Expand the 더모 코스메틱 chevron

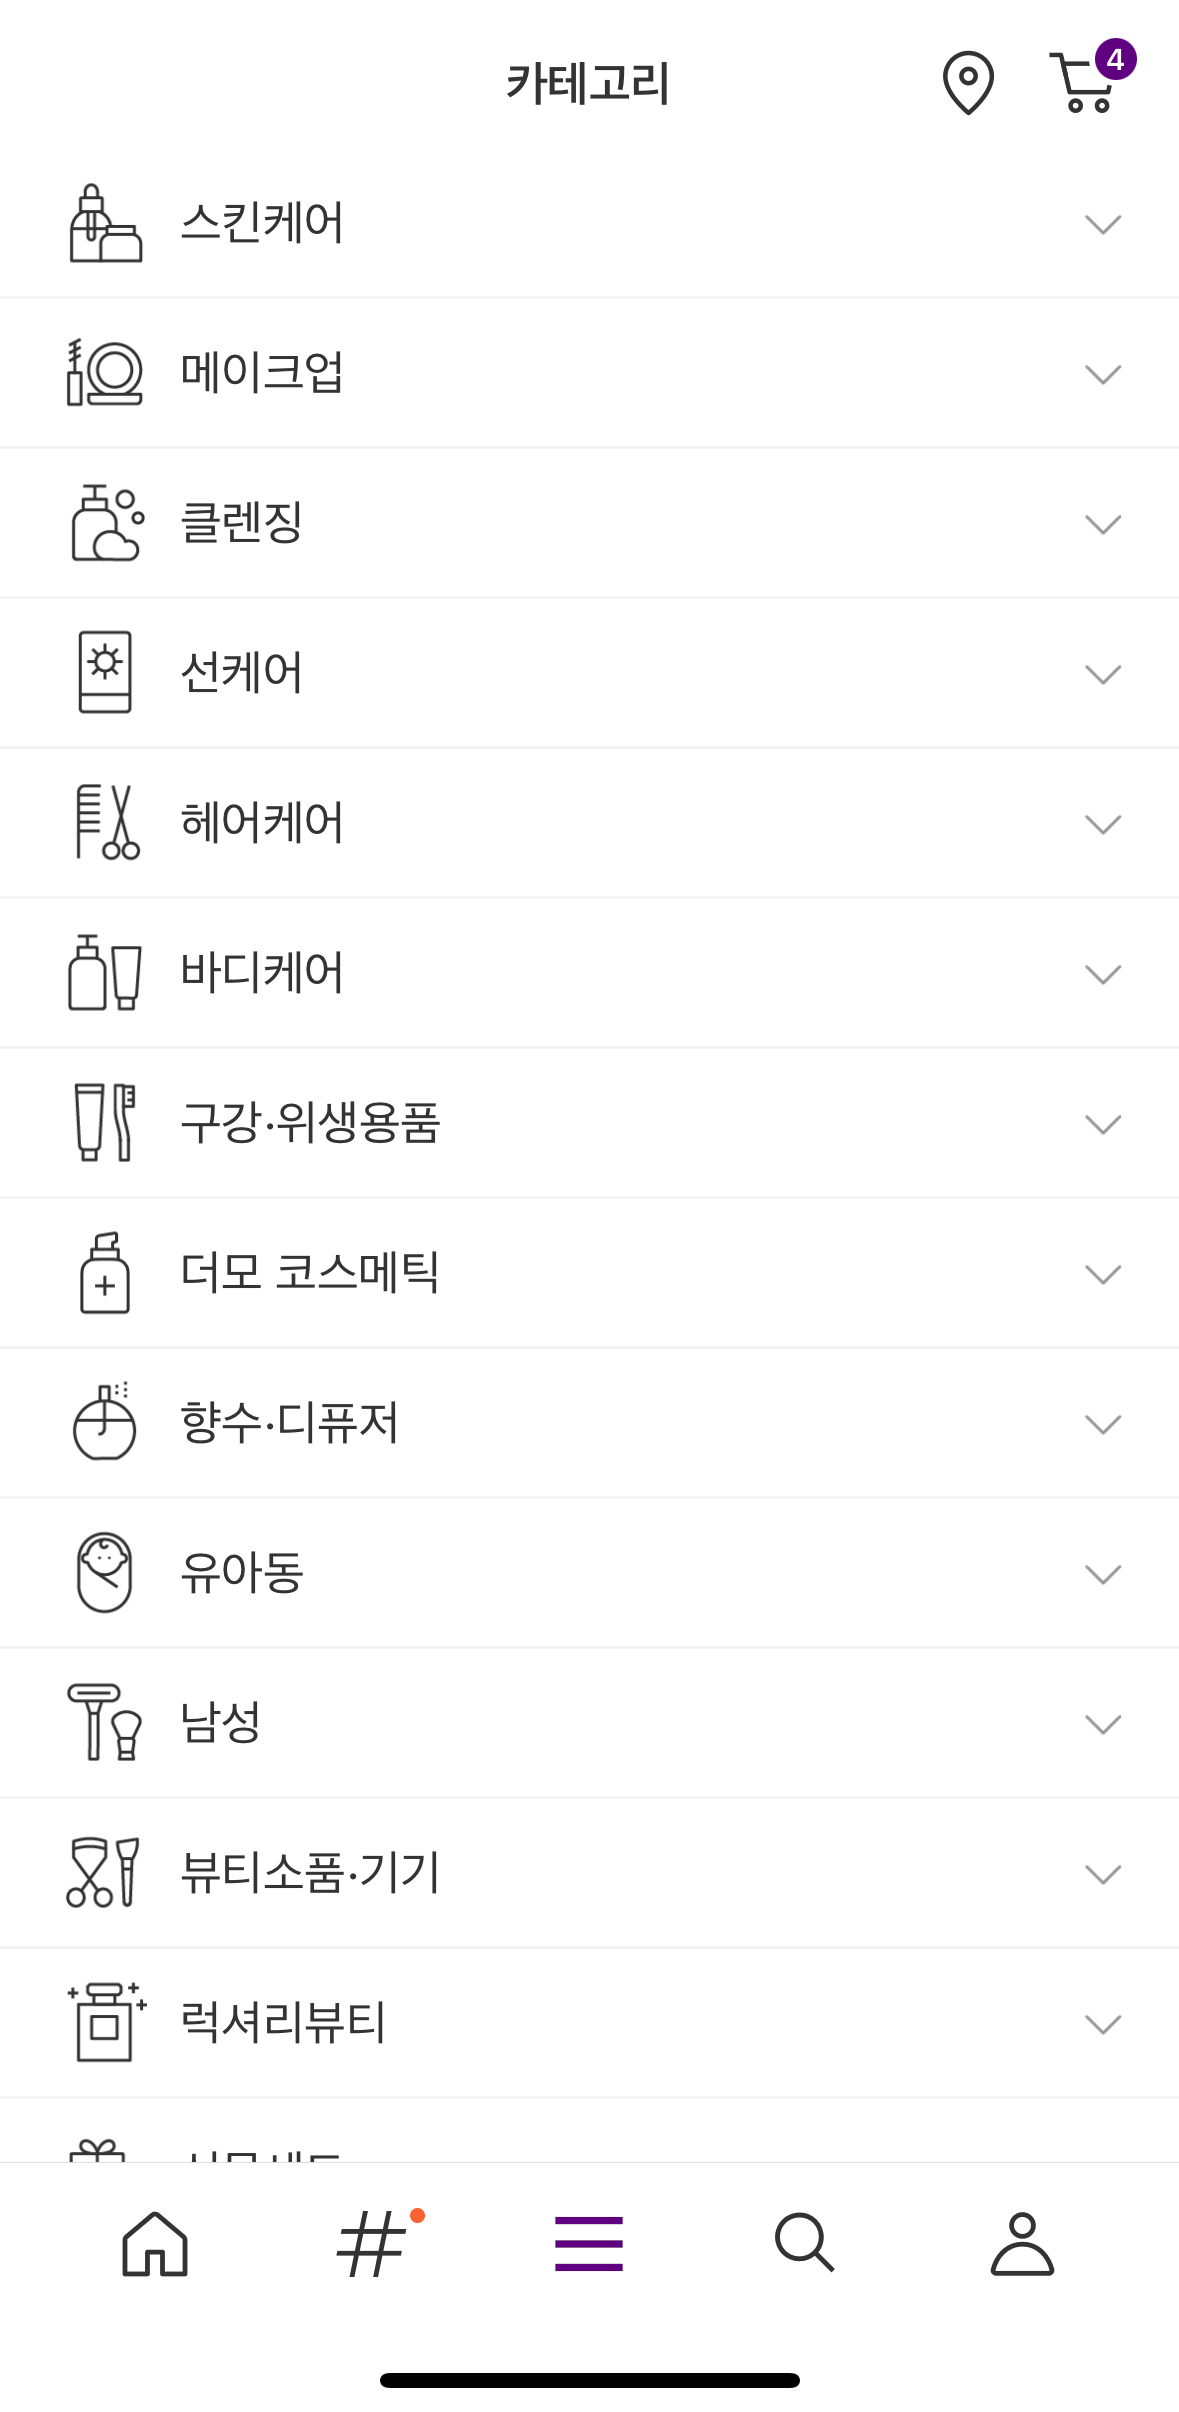(x=1102, y=1274)
